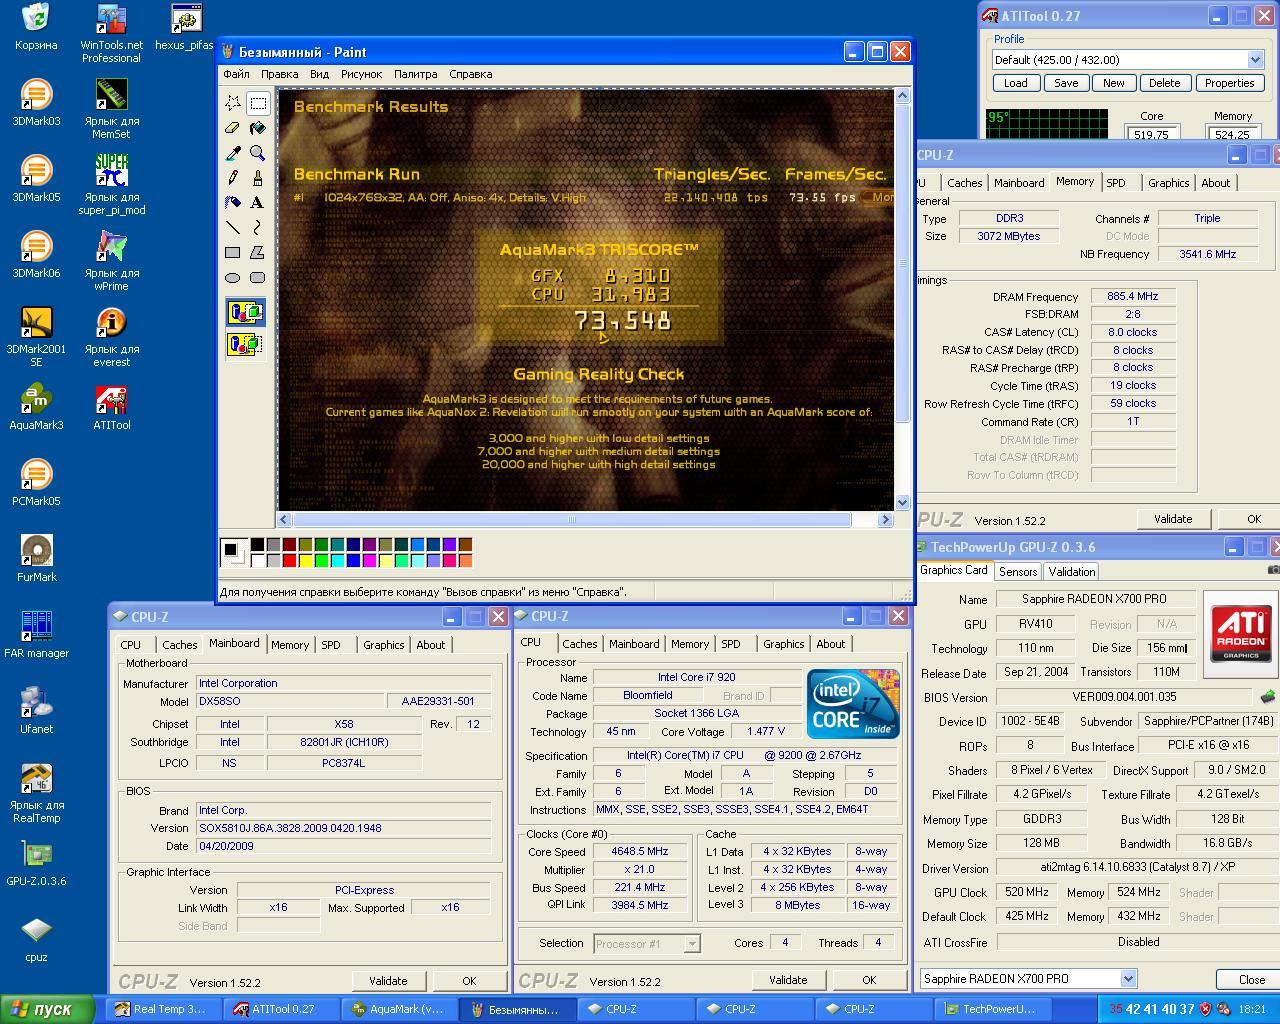Switch to Real Temp in the taskbar

click(x=162, y=1009)
